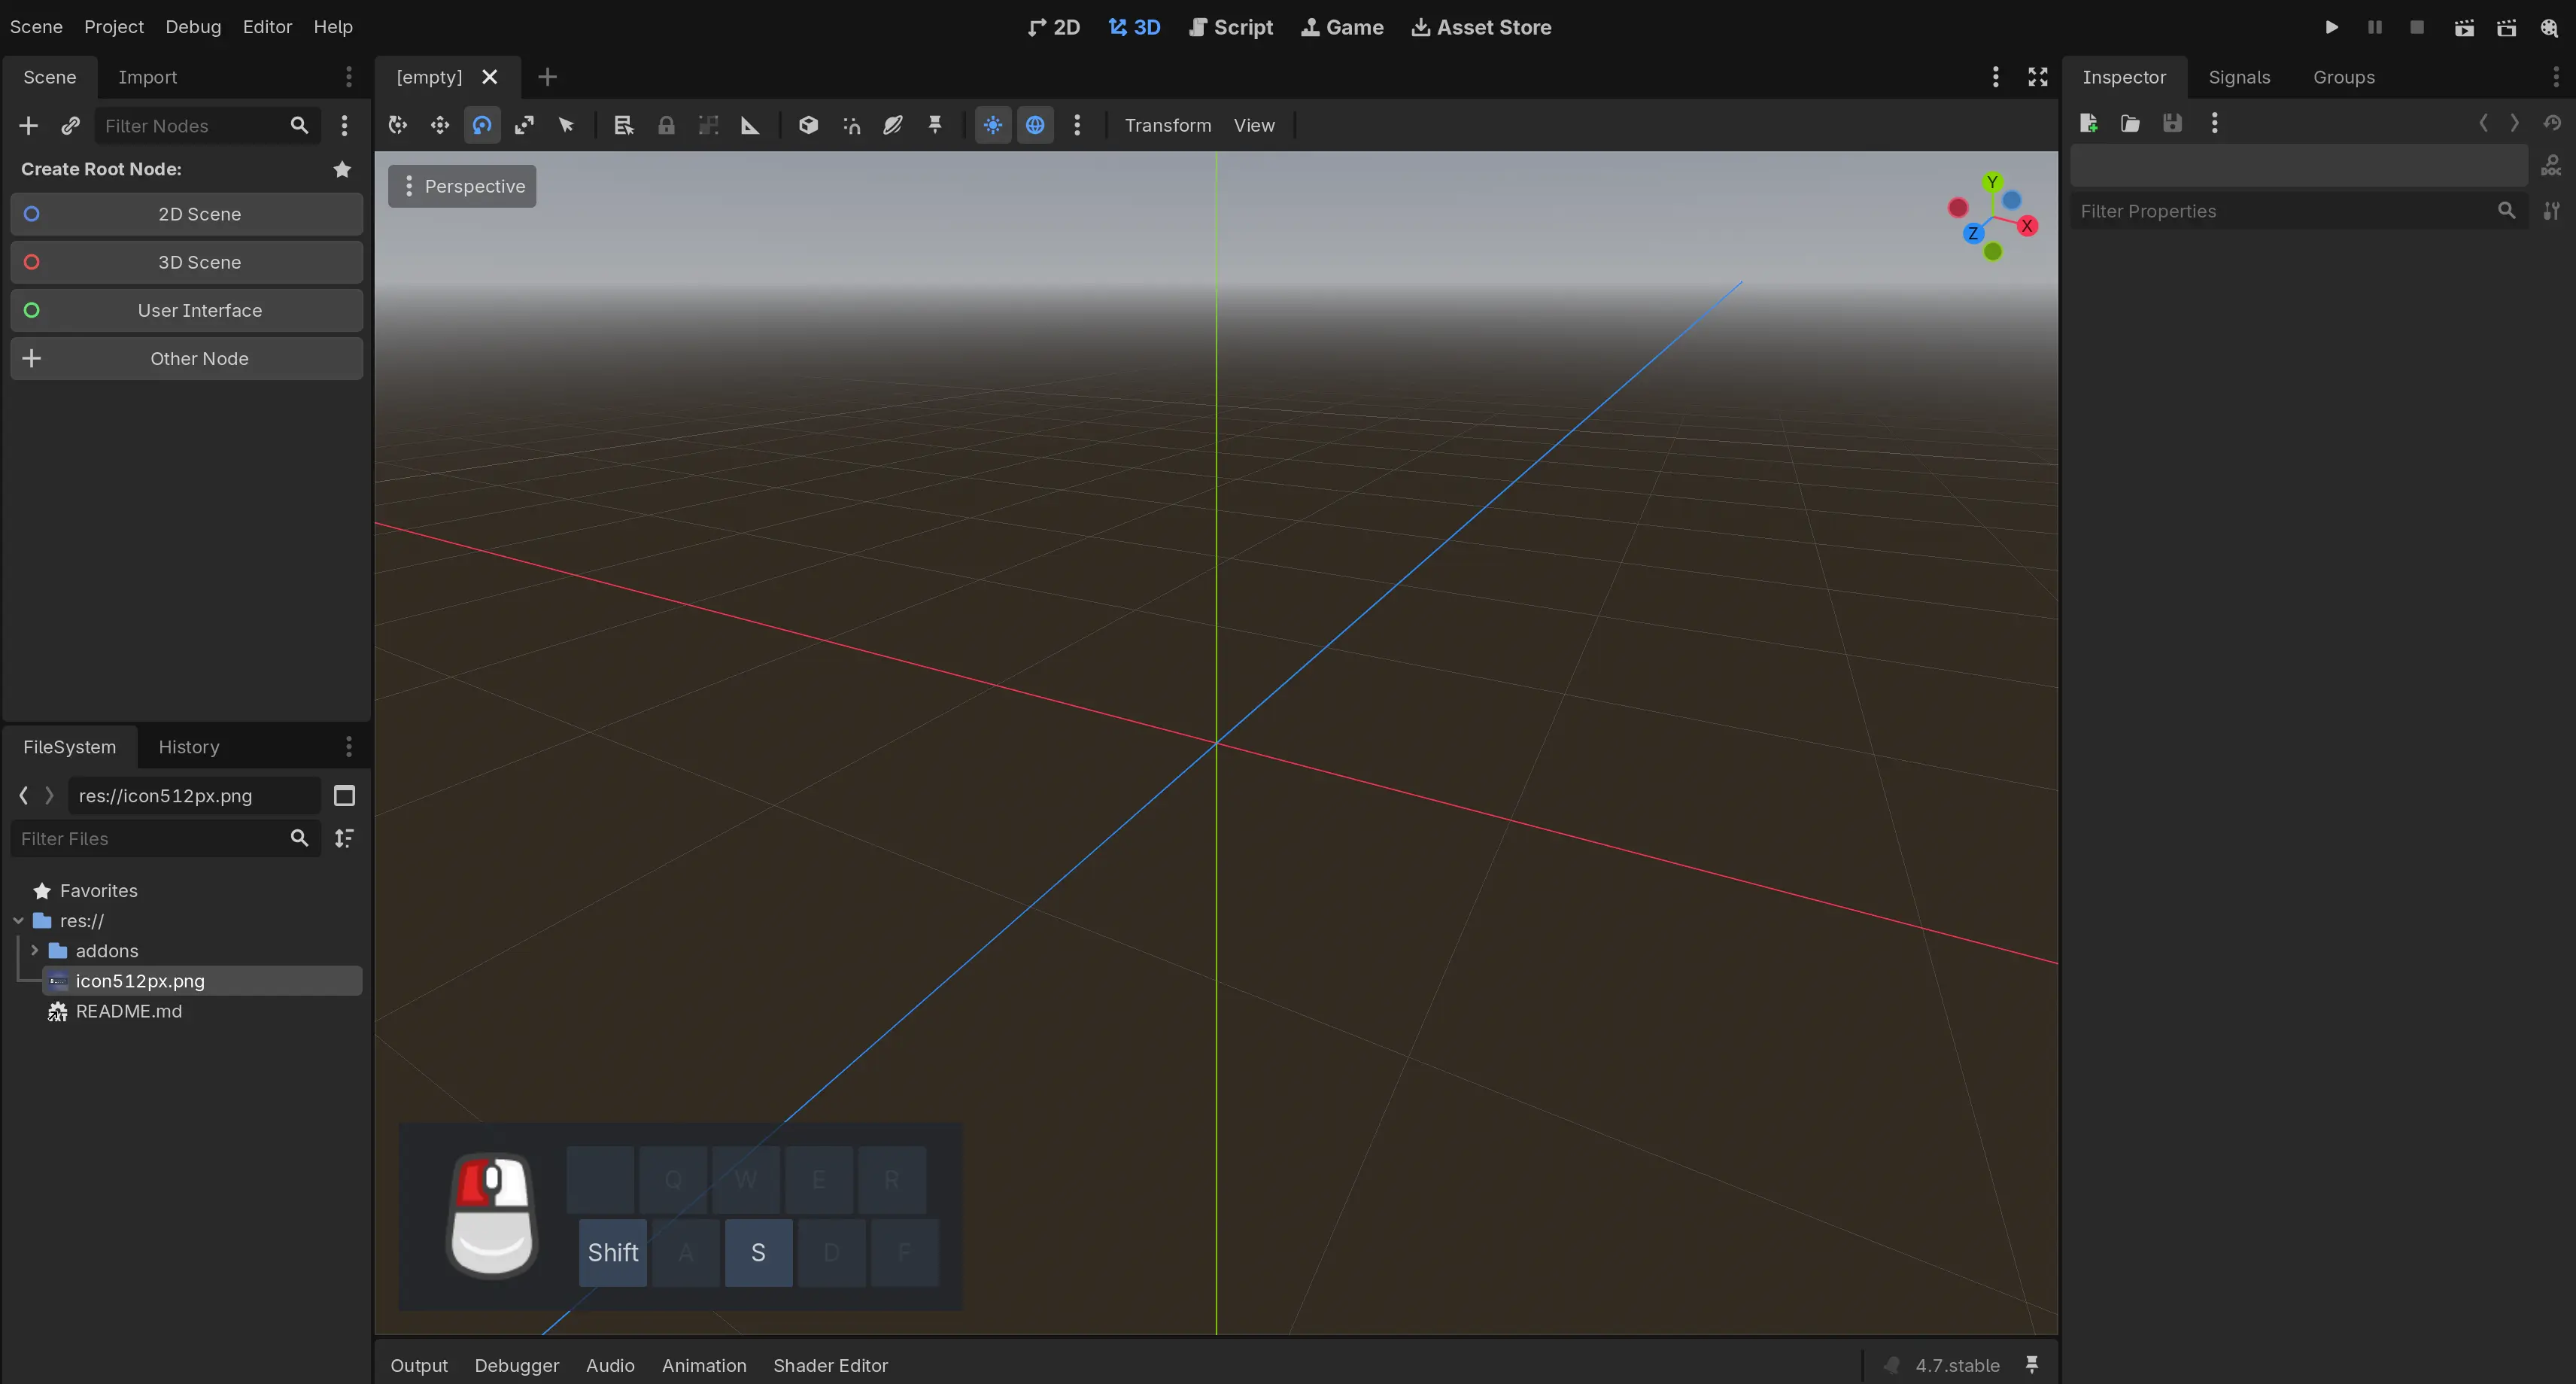Viewport: 2576px width, 1384px height.
Task: Open sun and environment settings three dots
Action: pos(1077,125)
